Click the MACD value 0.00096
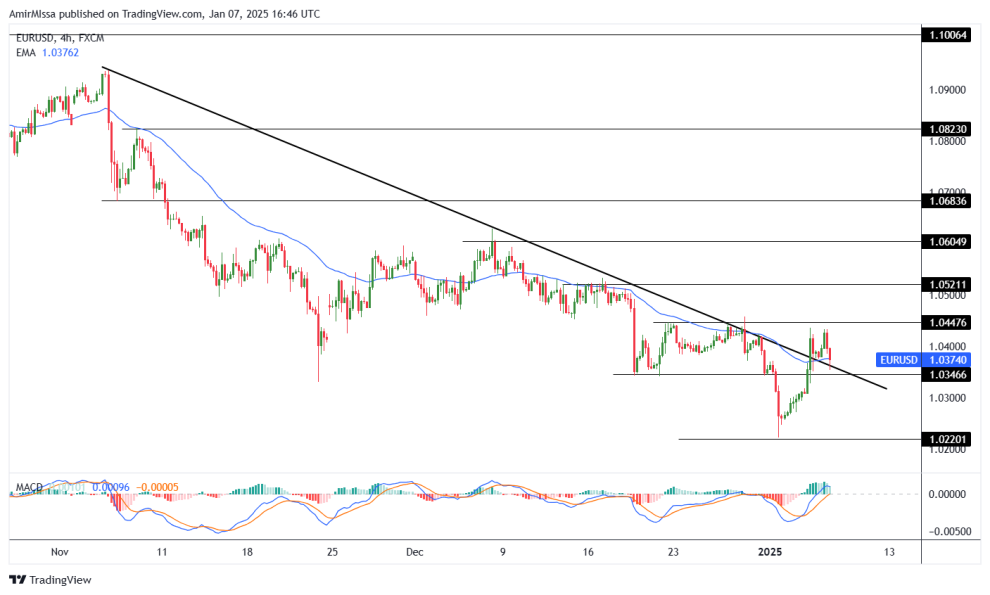Screen dimensions: 990x595 coord(110,488)
